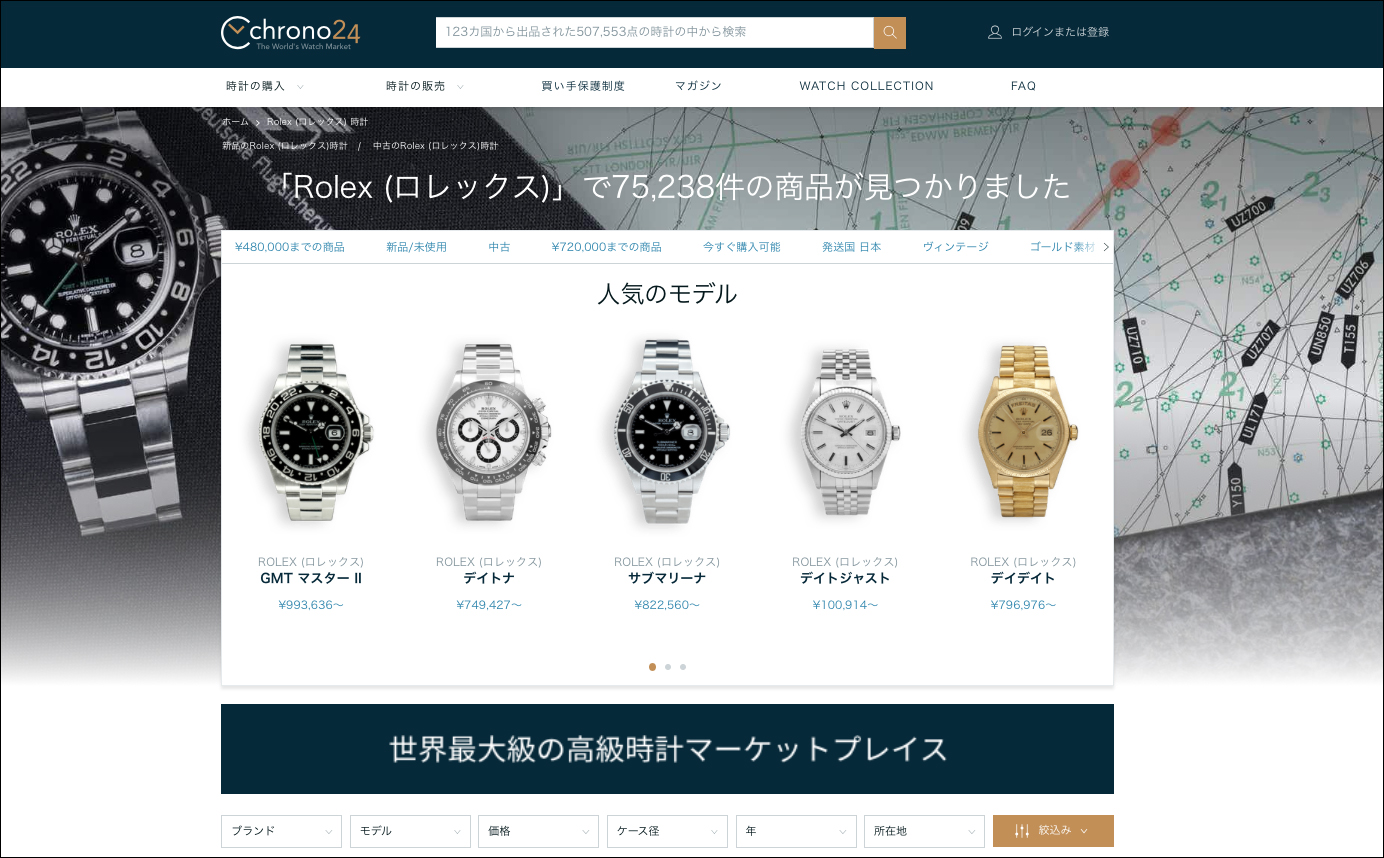Screen dimensions: 1384x858
Task: Open the WATCH COLLECTION menu item
Action: click(866, 86)
